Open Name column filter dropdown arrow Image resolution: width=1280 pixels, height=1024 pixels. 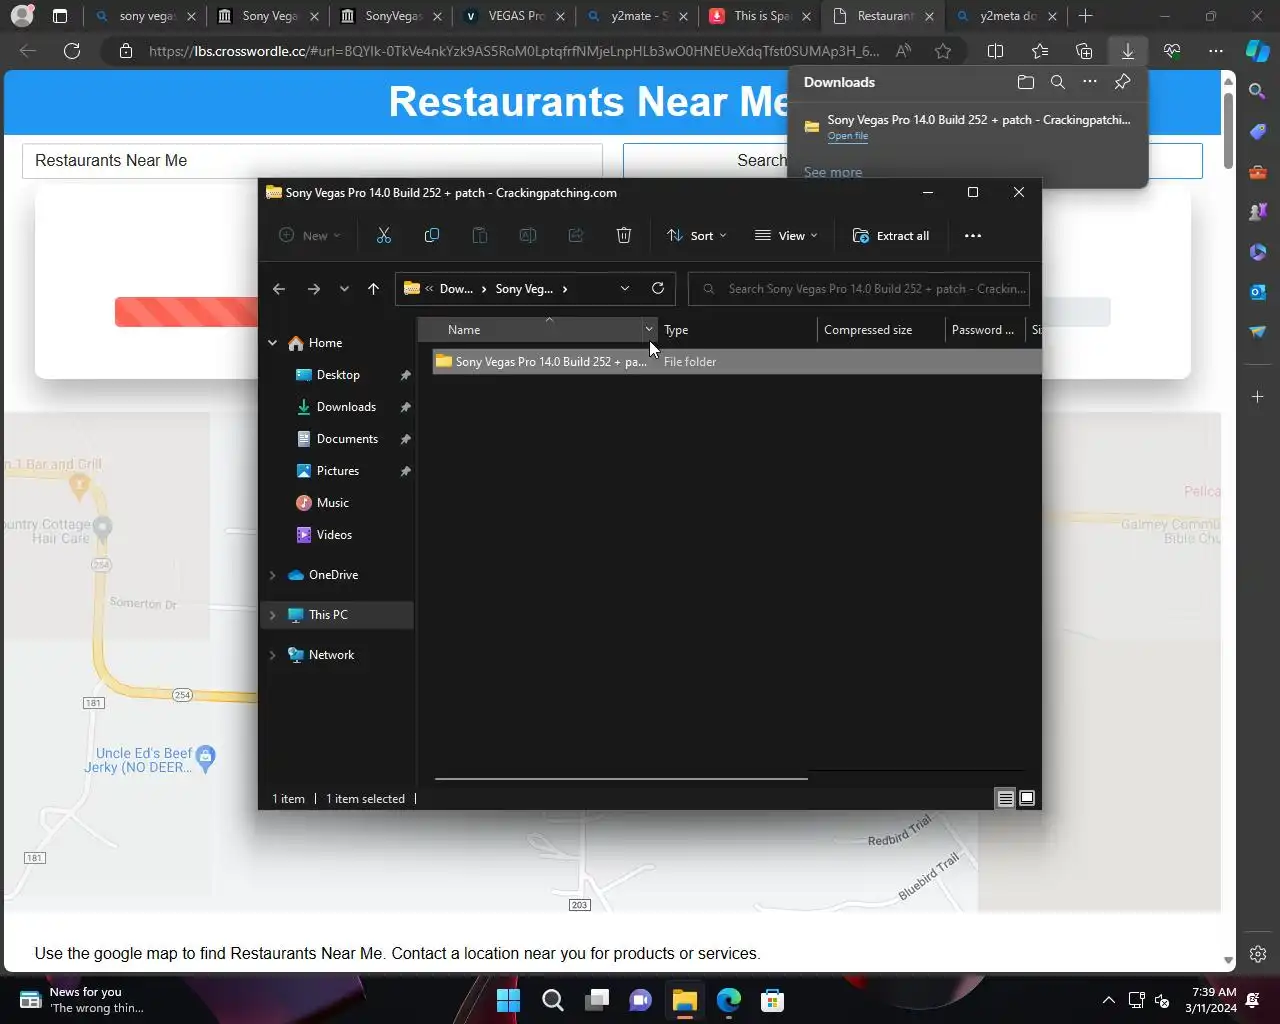[x=649, y=329]
